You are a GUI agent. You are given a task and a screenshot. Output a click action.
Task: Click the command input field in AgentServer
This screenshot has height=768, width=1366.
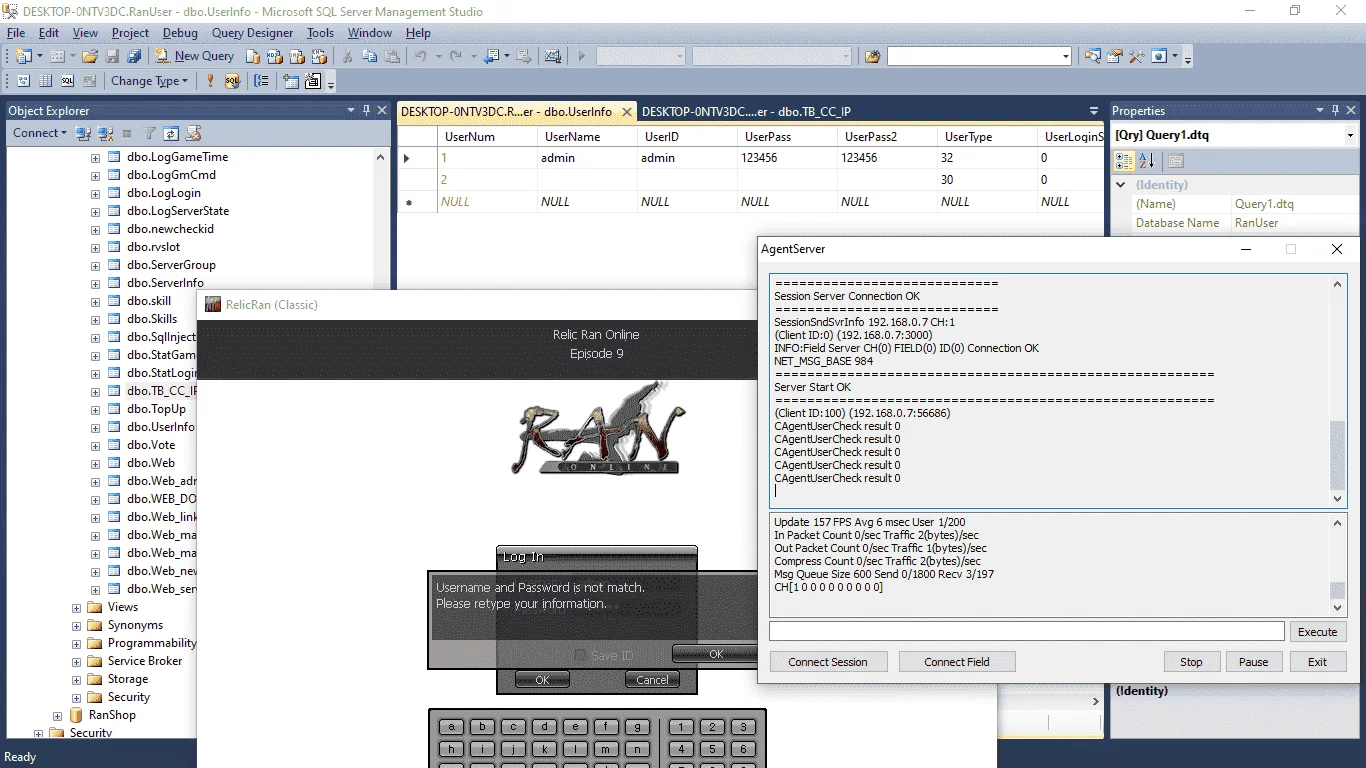pos(1027,632)
